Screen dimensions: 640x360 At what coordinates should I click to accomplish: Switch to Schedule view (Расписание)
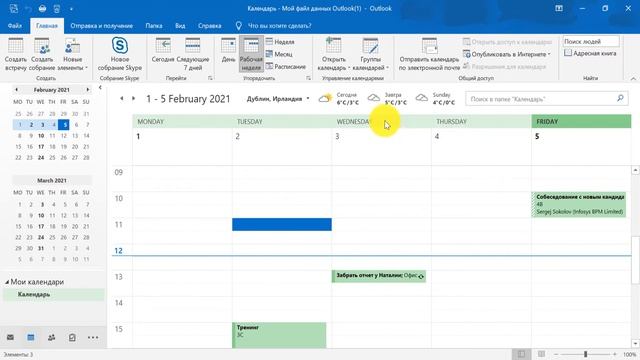coord(286,66)
